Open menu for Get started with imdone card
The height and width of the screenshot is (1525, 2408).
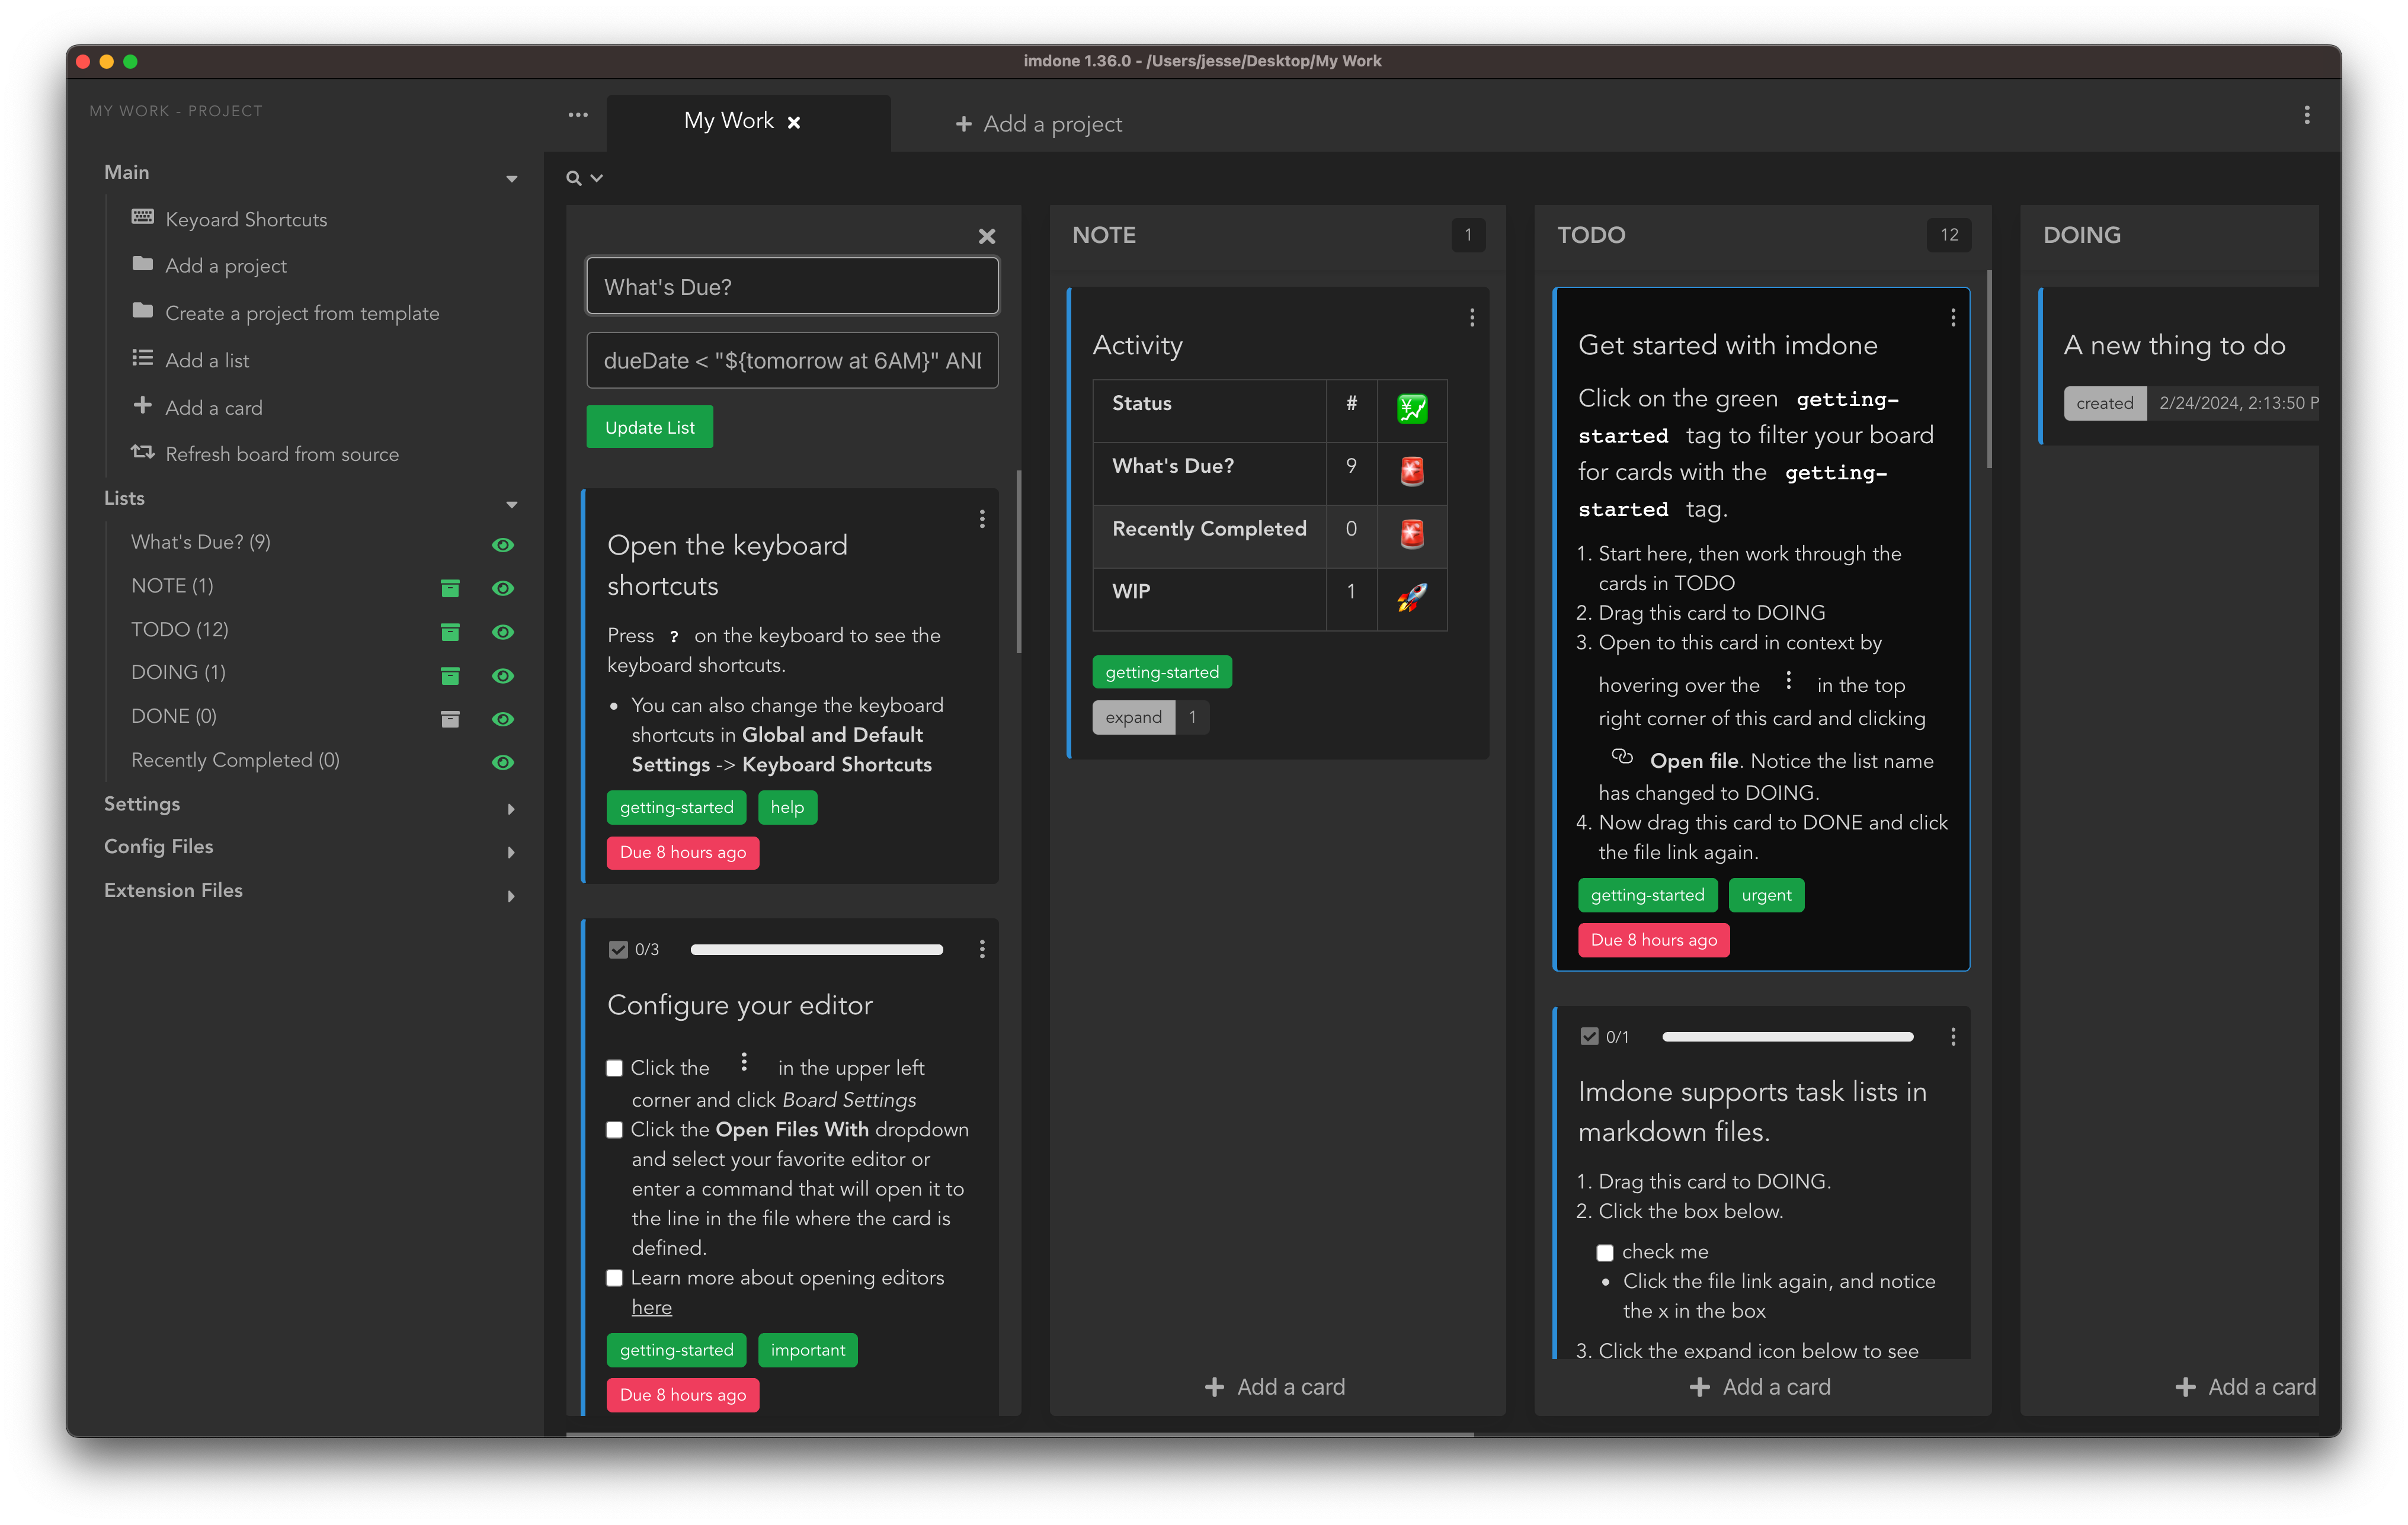point(1953,317)
